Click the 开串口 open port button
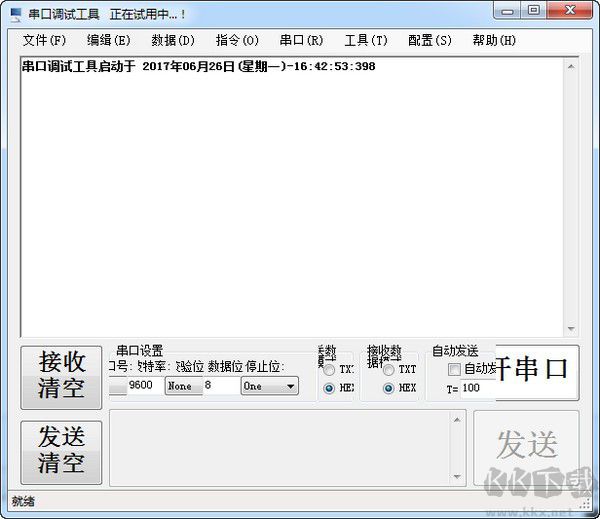Viewport: 600px width, 519px height. tap(537, 372)
